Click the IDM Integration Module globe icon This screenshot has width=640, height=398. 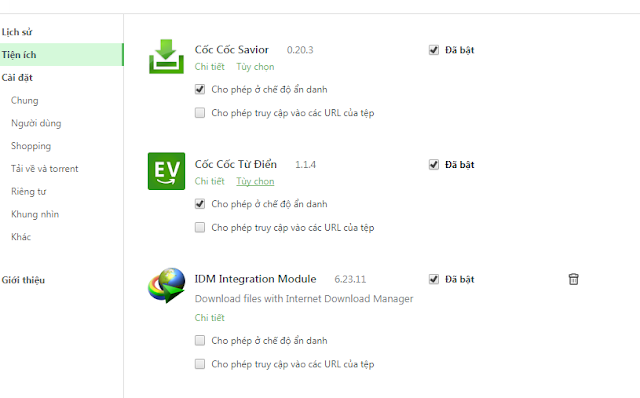point(166,285)
